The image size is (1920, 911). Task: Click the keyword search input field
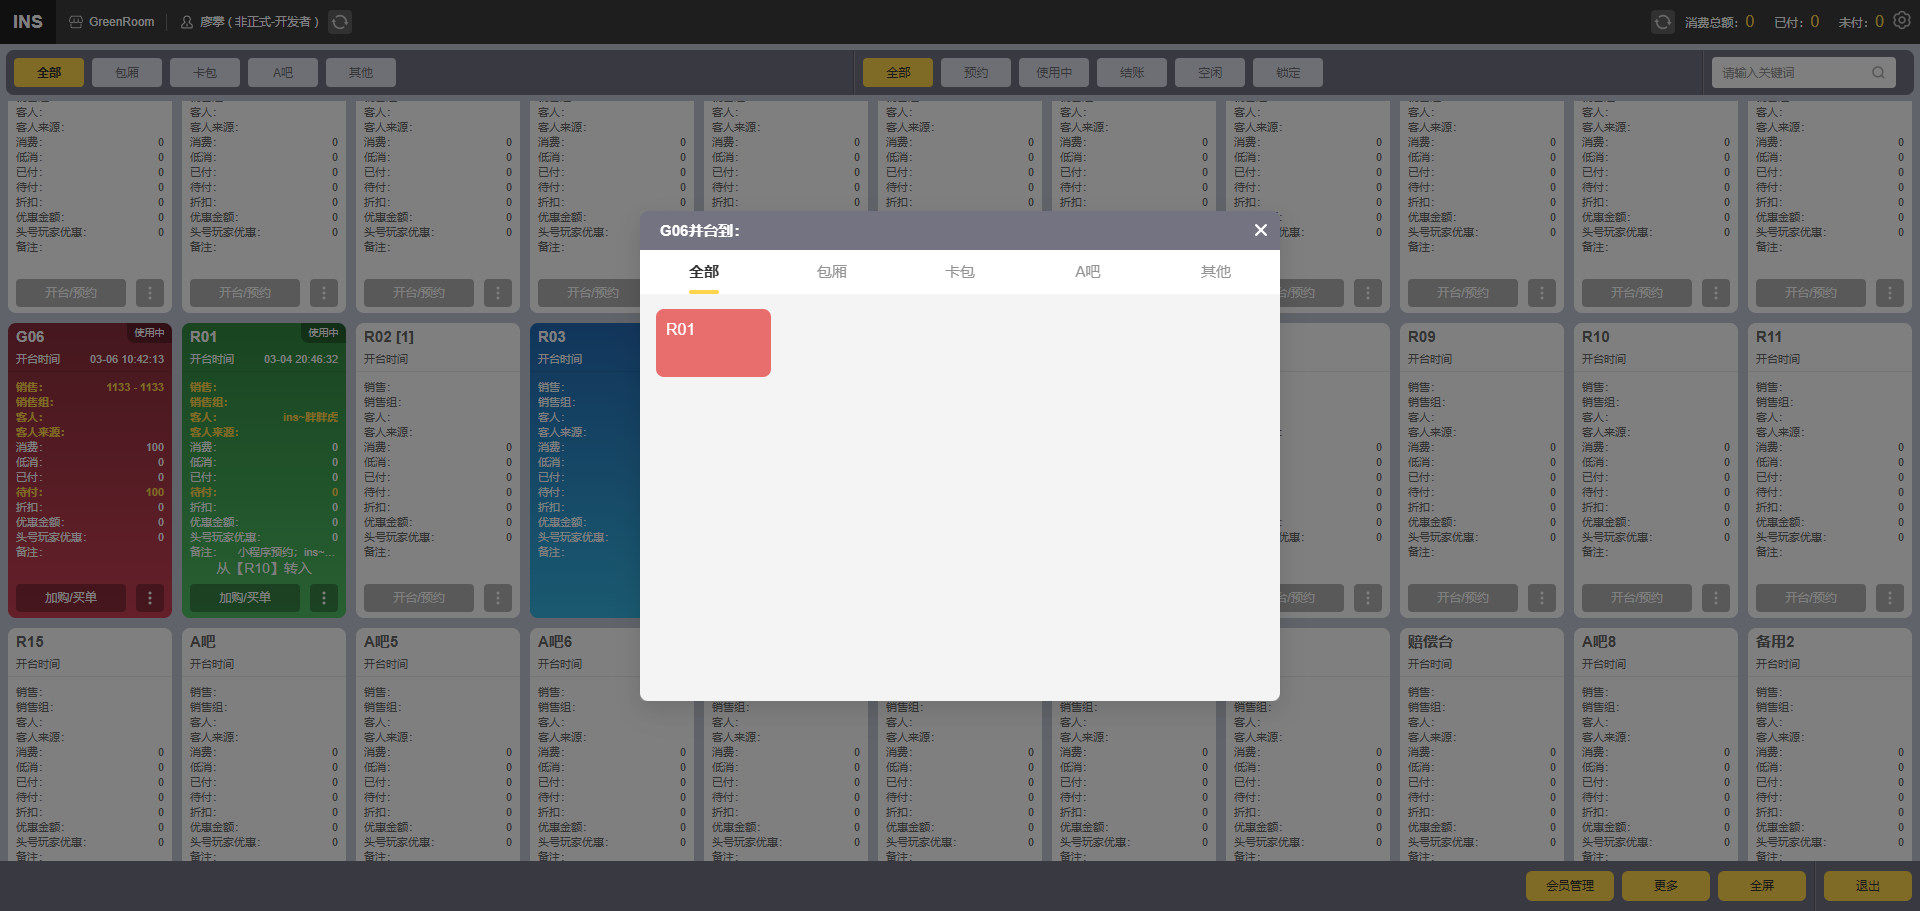pyautogui.click(x=1803, y=72)
